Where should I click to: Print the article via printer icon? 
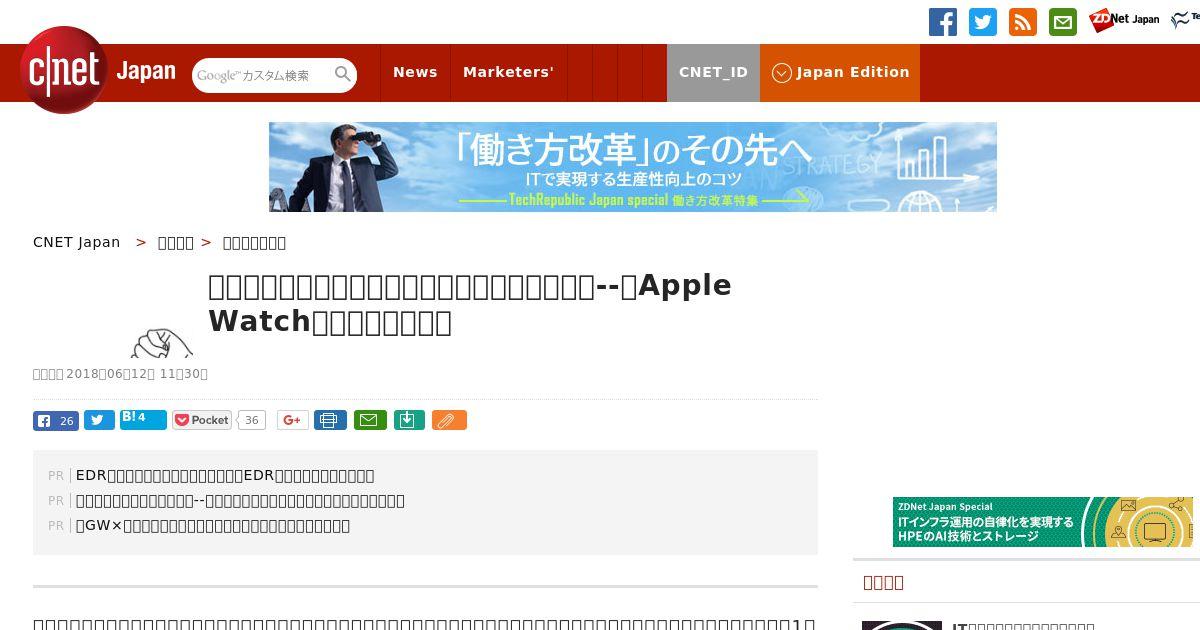pos(330,420)
